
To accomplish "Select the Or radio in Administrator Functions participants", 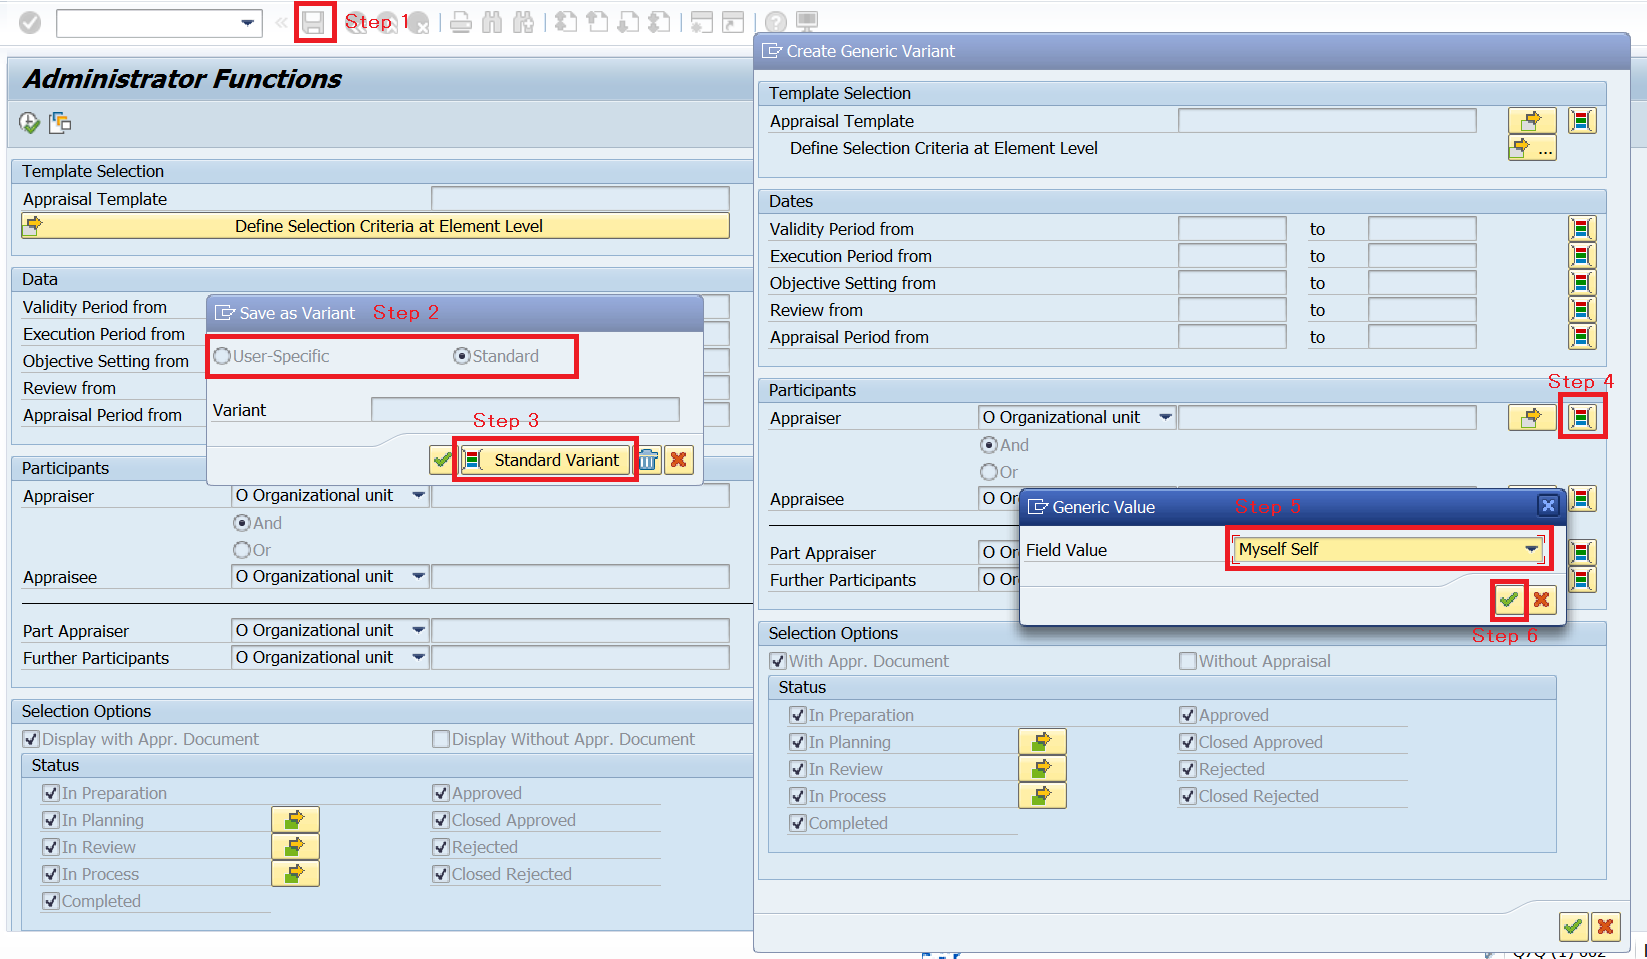I will pos(242,550).
